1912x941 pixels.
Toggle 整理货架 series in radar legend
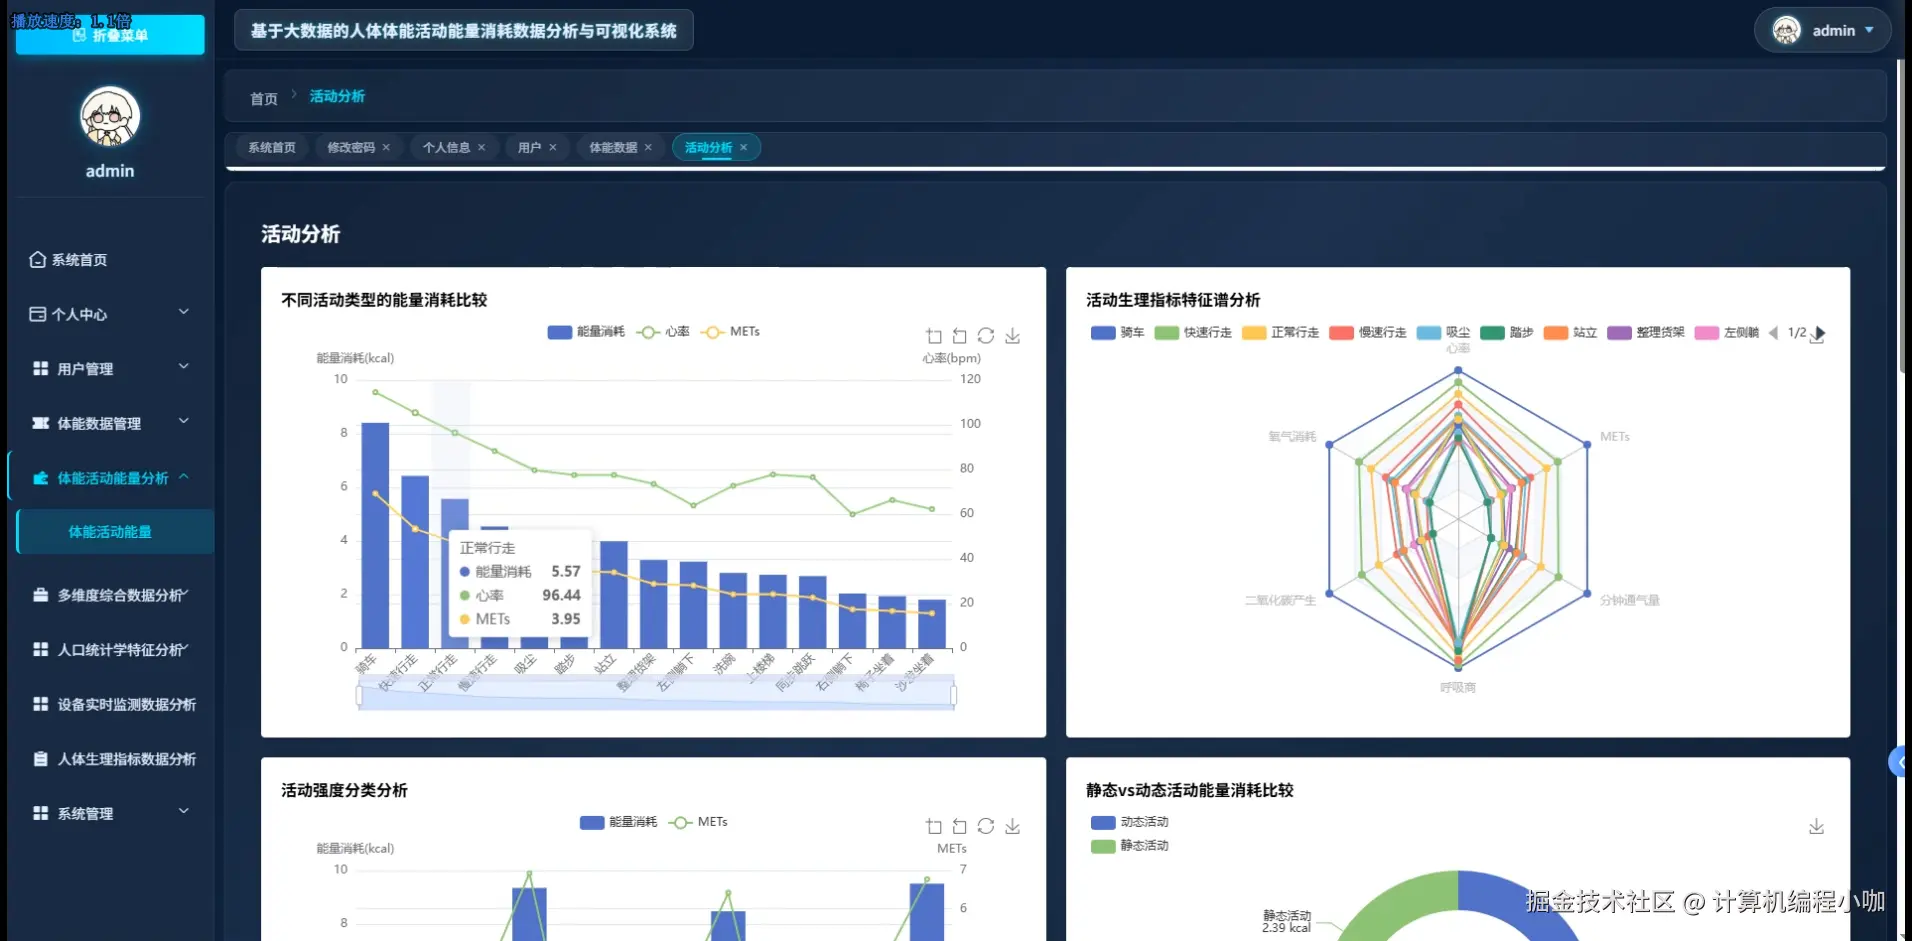click(1646, 333)
